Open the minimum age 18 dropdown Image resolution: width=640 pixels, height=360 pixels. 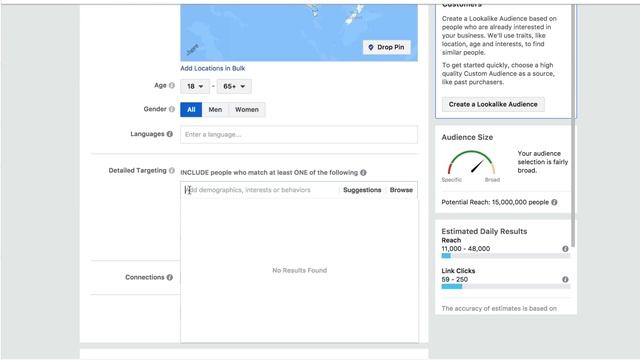point(195,87)
